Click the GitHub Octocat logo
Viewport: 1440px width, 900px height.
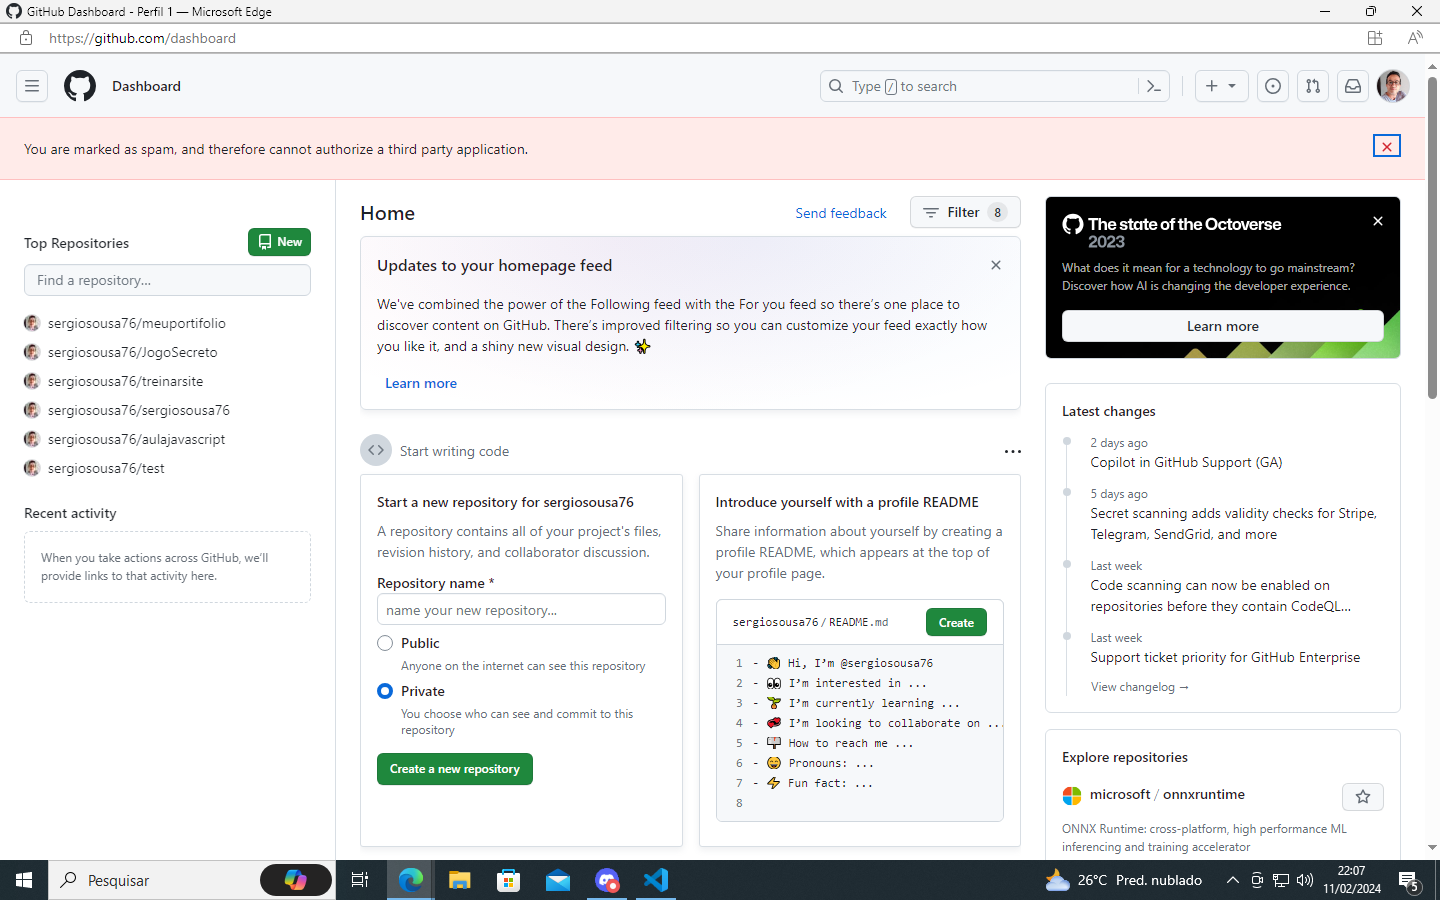coord(80,86)
